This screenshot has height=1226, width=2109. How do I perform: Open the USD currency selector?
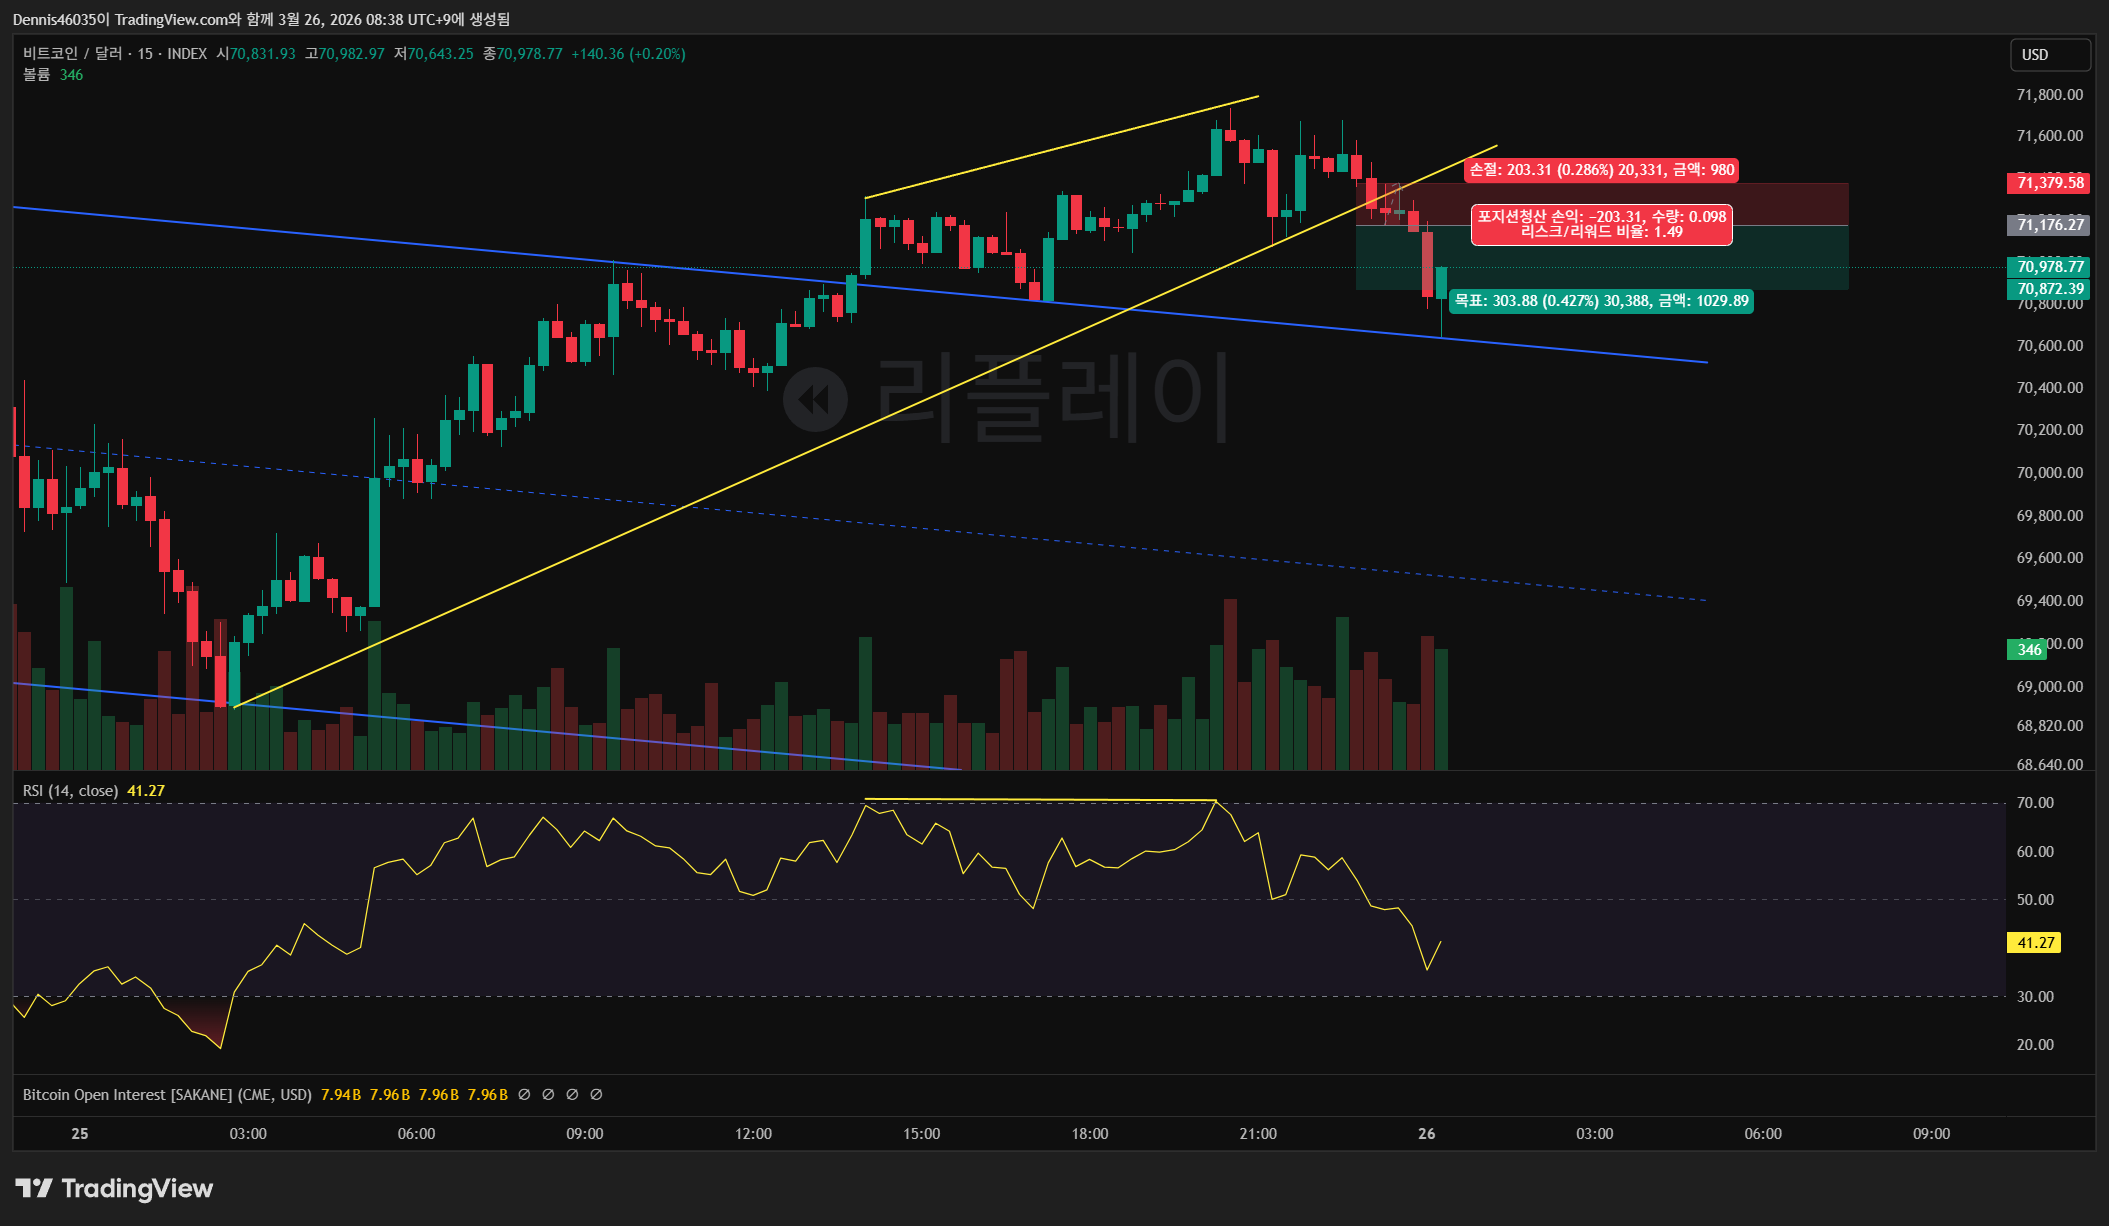[x=2049, y=55]
